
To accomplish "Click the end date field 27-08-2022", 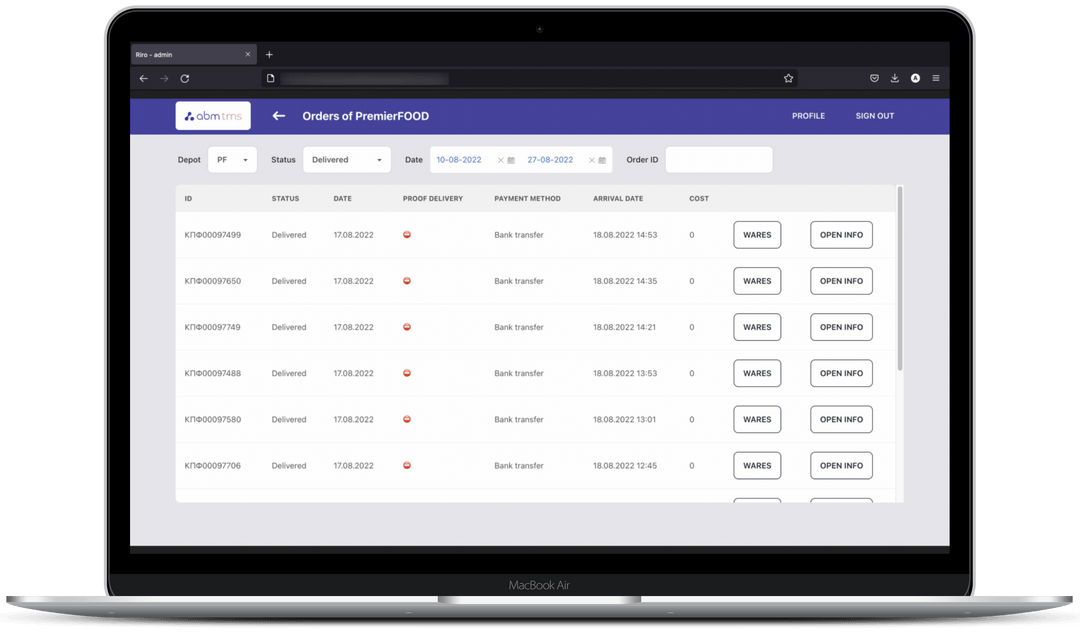I will (550, 160).
